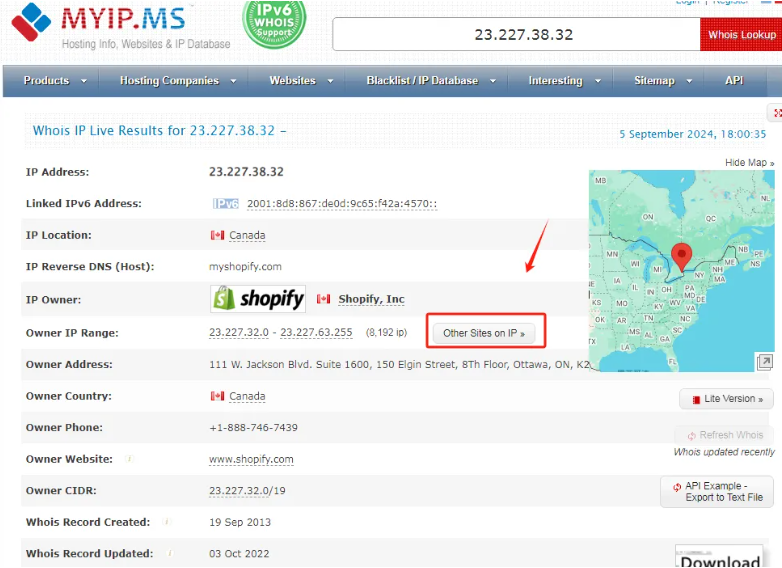
Task: Click the IP search input field
Action: pos(516,34)
